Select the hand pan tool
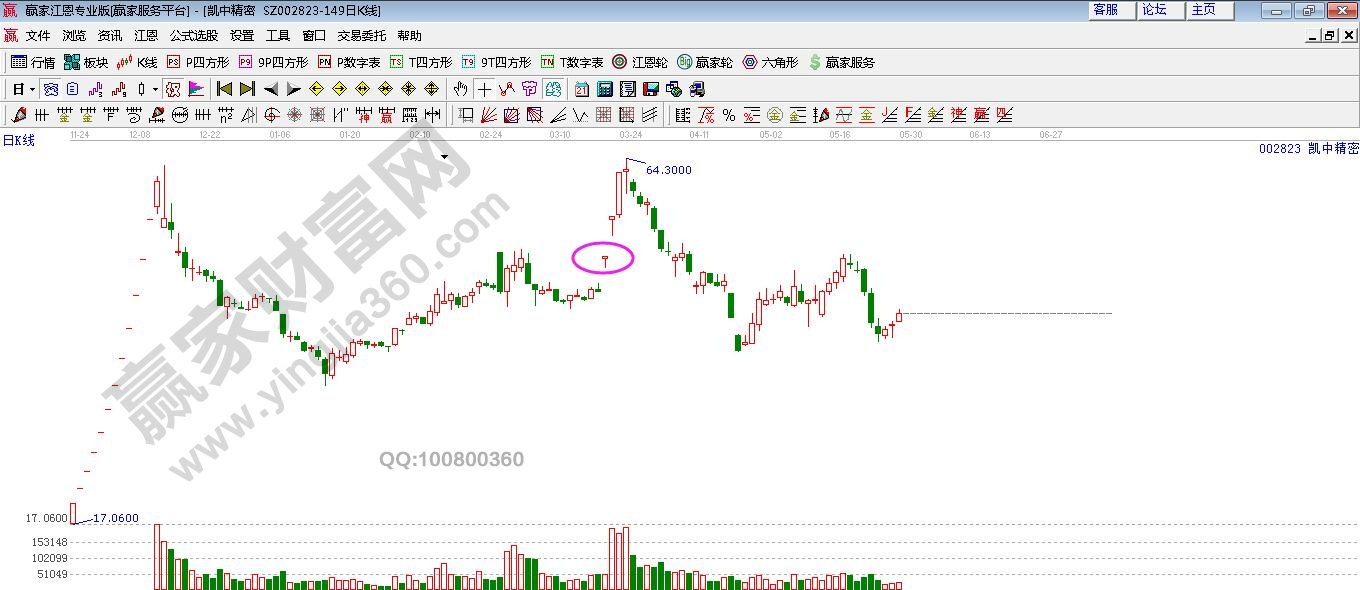The width and height of the screenshot is (1360, 590). point(460,89)
